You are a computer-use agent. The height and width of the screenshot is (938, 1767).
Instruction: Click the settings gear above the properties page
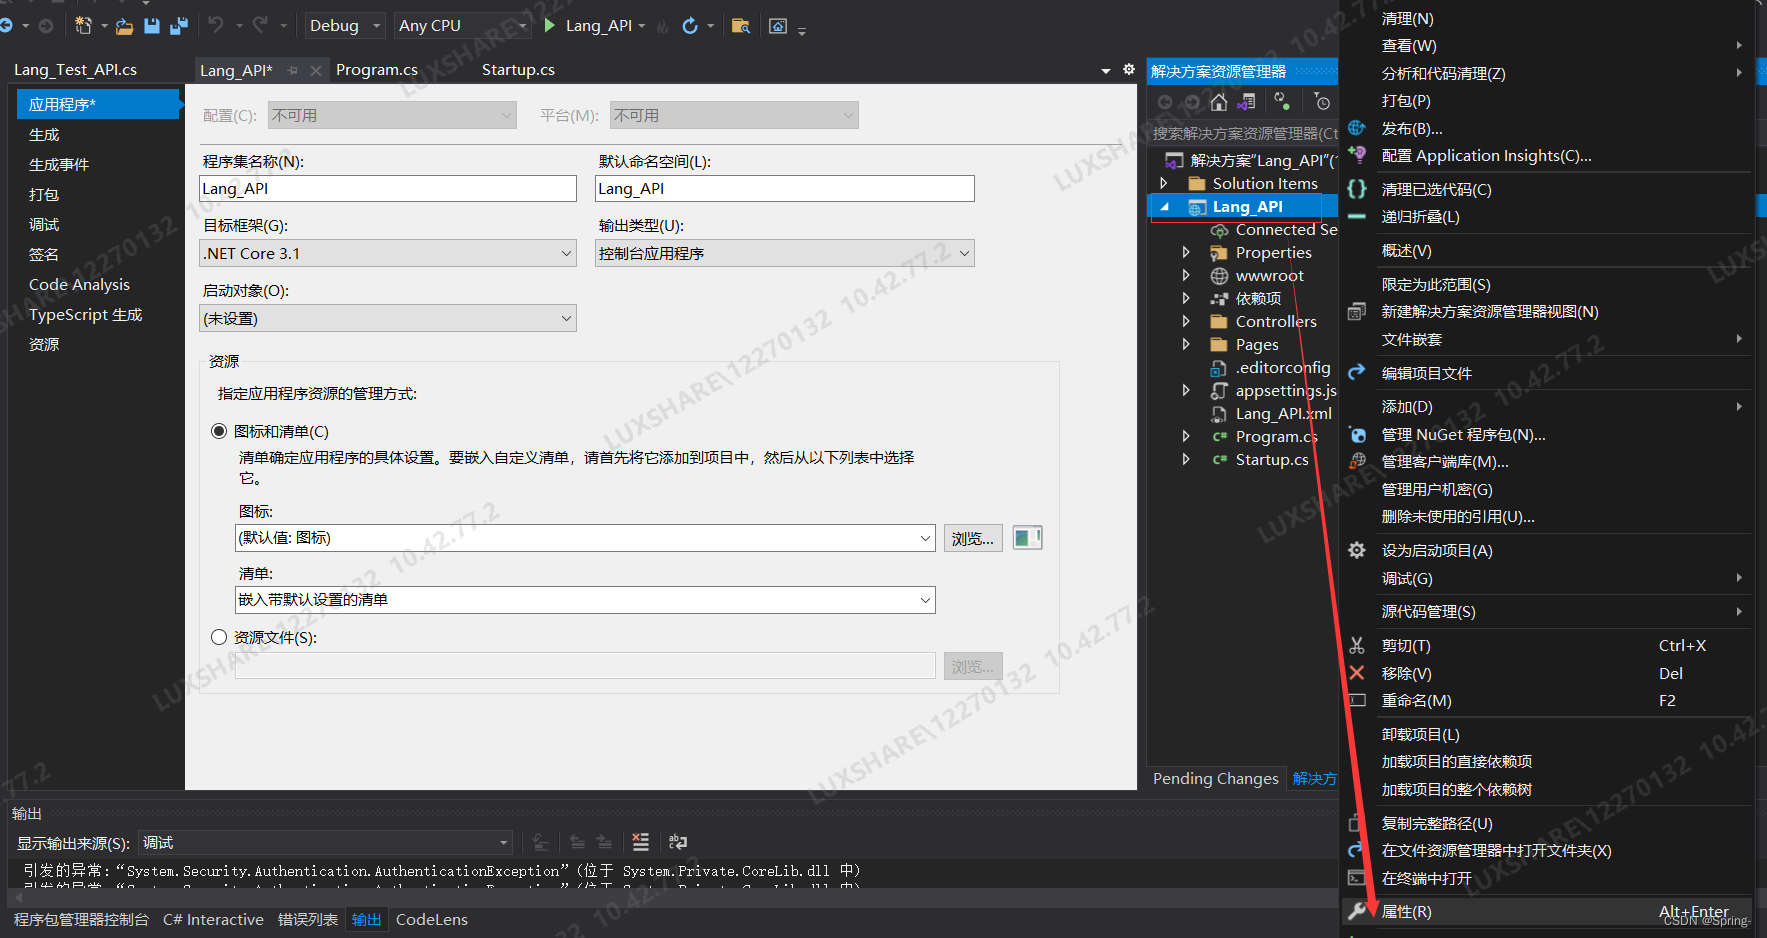click(1129, 69)
